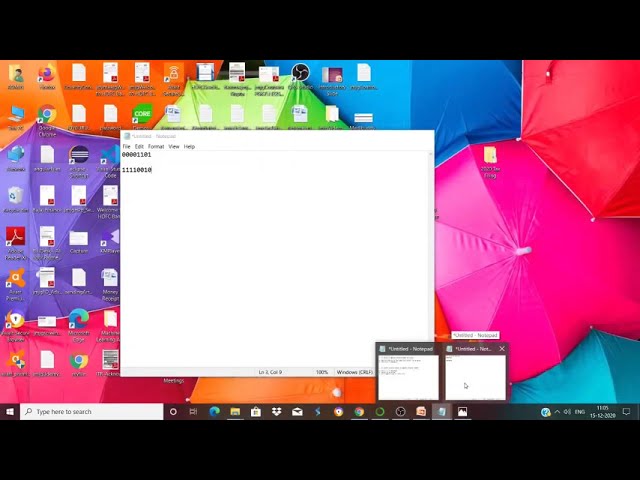This screenshot has width=640, height=480.
Task: Open the user profile folder desktop icon
Action: (x=16, y=77)
